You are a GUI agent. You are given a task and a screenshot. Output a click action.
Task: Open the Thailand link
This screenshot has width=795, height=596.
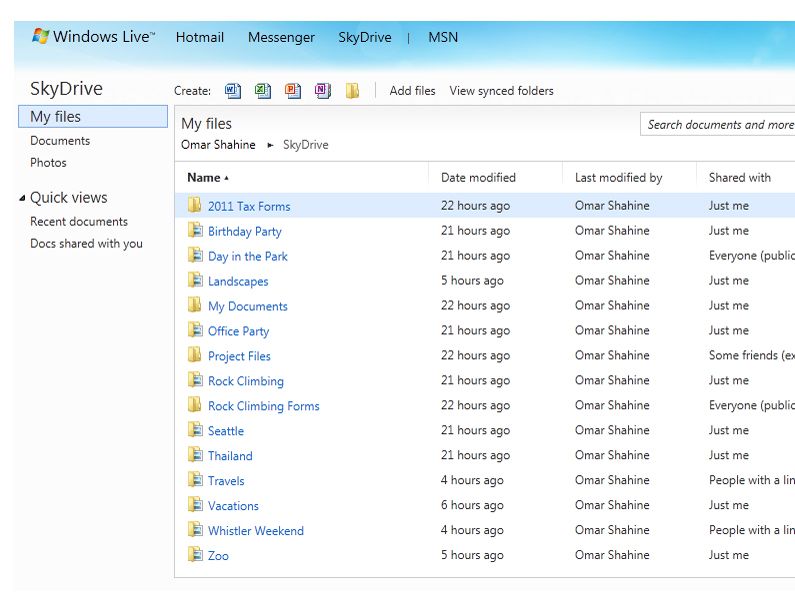(230, 456)
